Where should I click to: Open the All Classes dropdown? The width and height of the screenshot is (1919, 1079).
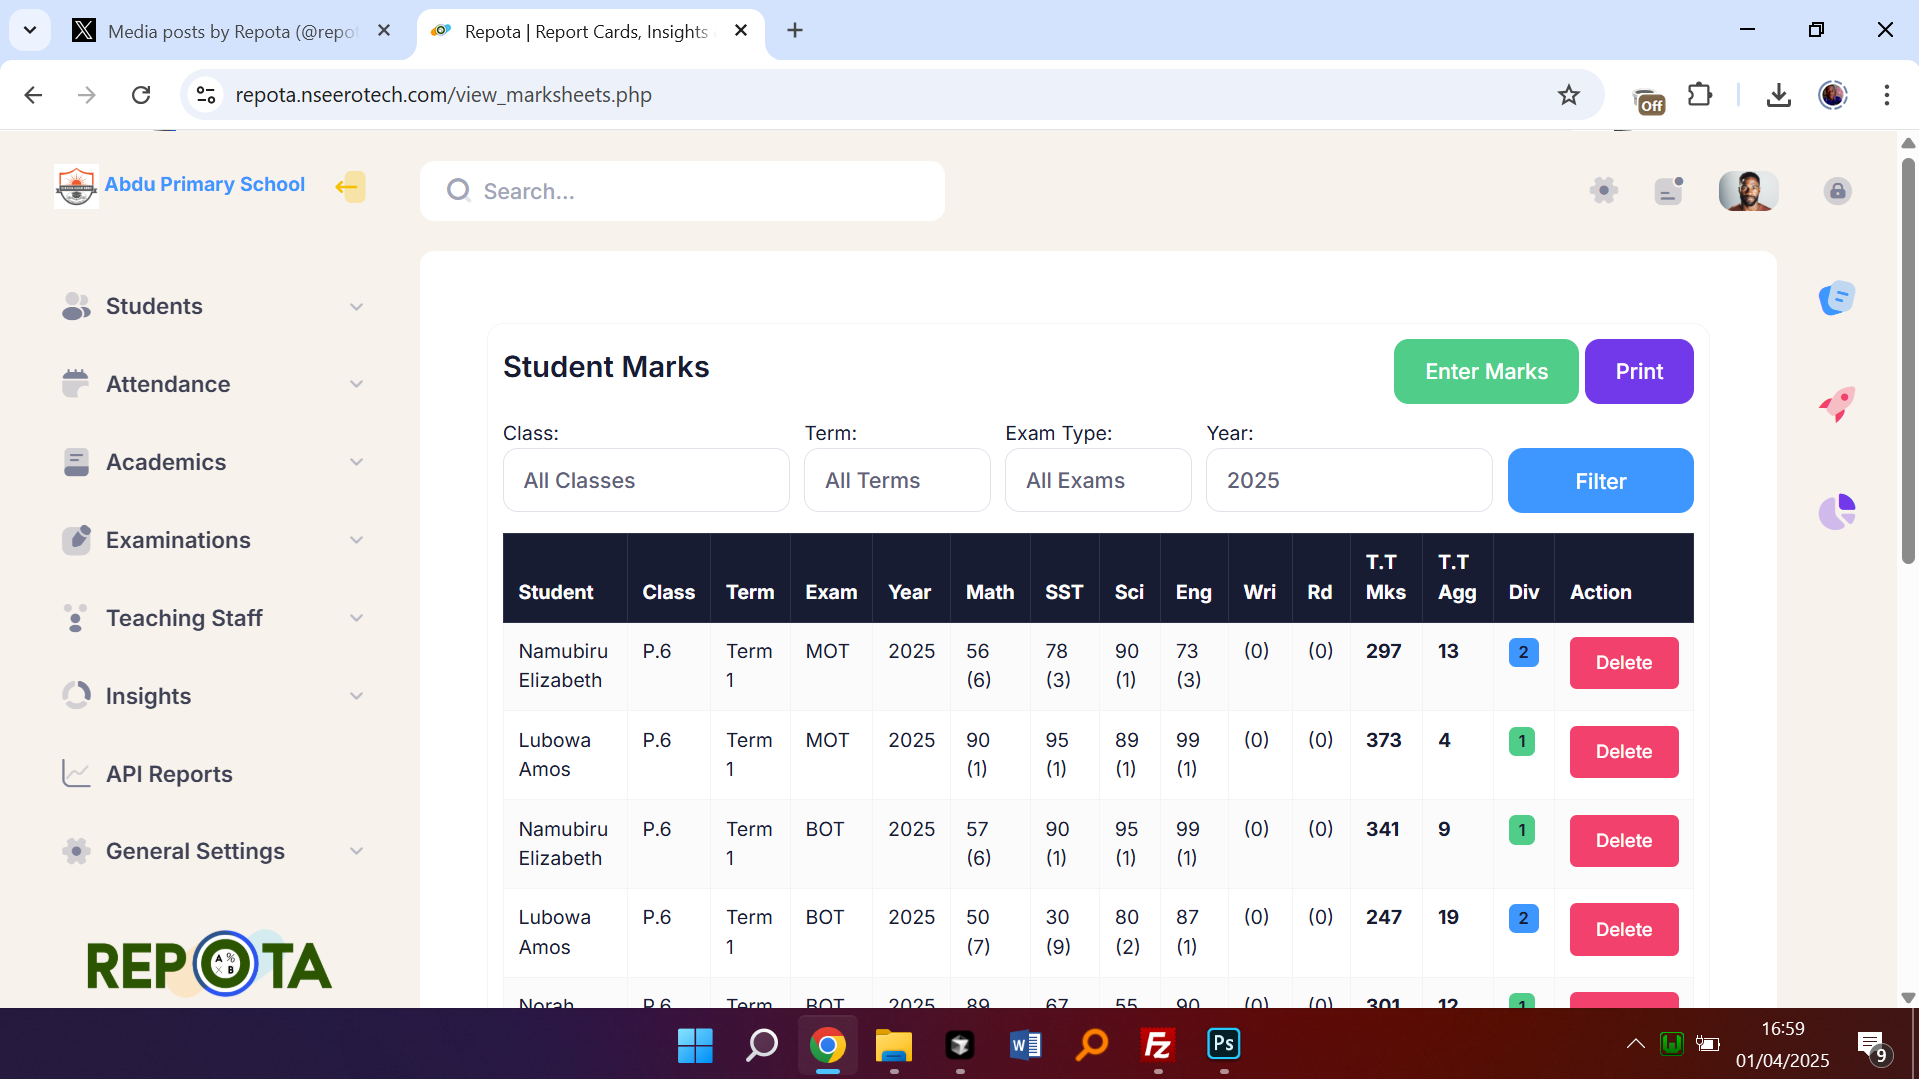(x=646, y=481)
